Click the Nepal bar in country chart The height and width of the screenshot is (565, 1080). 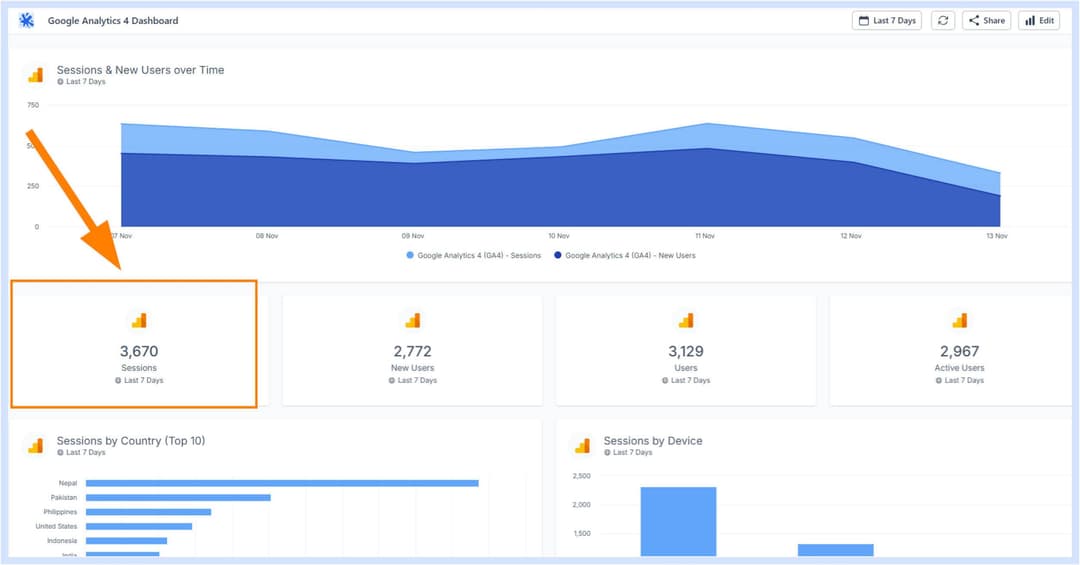282,484
